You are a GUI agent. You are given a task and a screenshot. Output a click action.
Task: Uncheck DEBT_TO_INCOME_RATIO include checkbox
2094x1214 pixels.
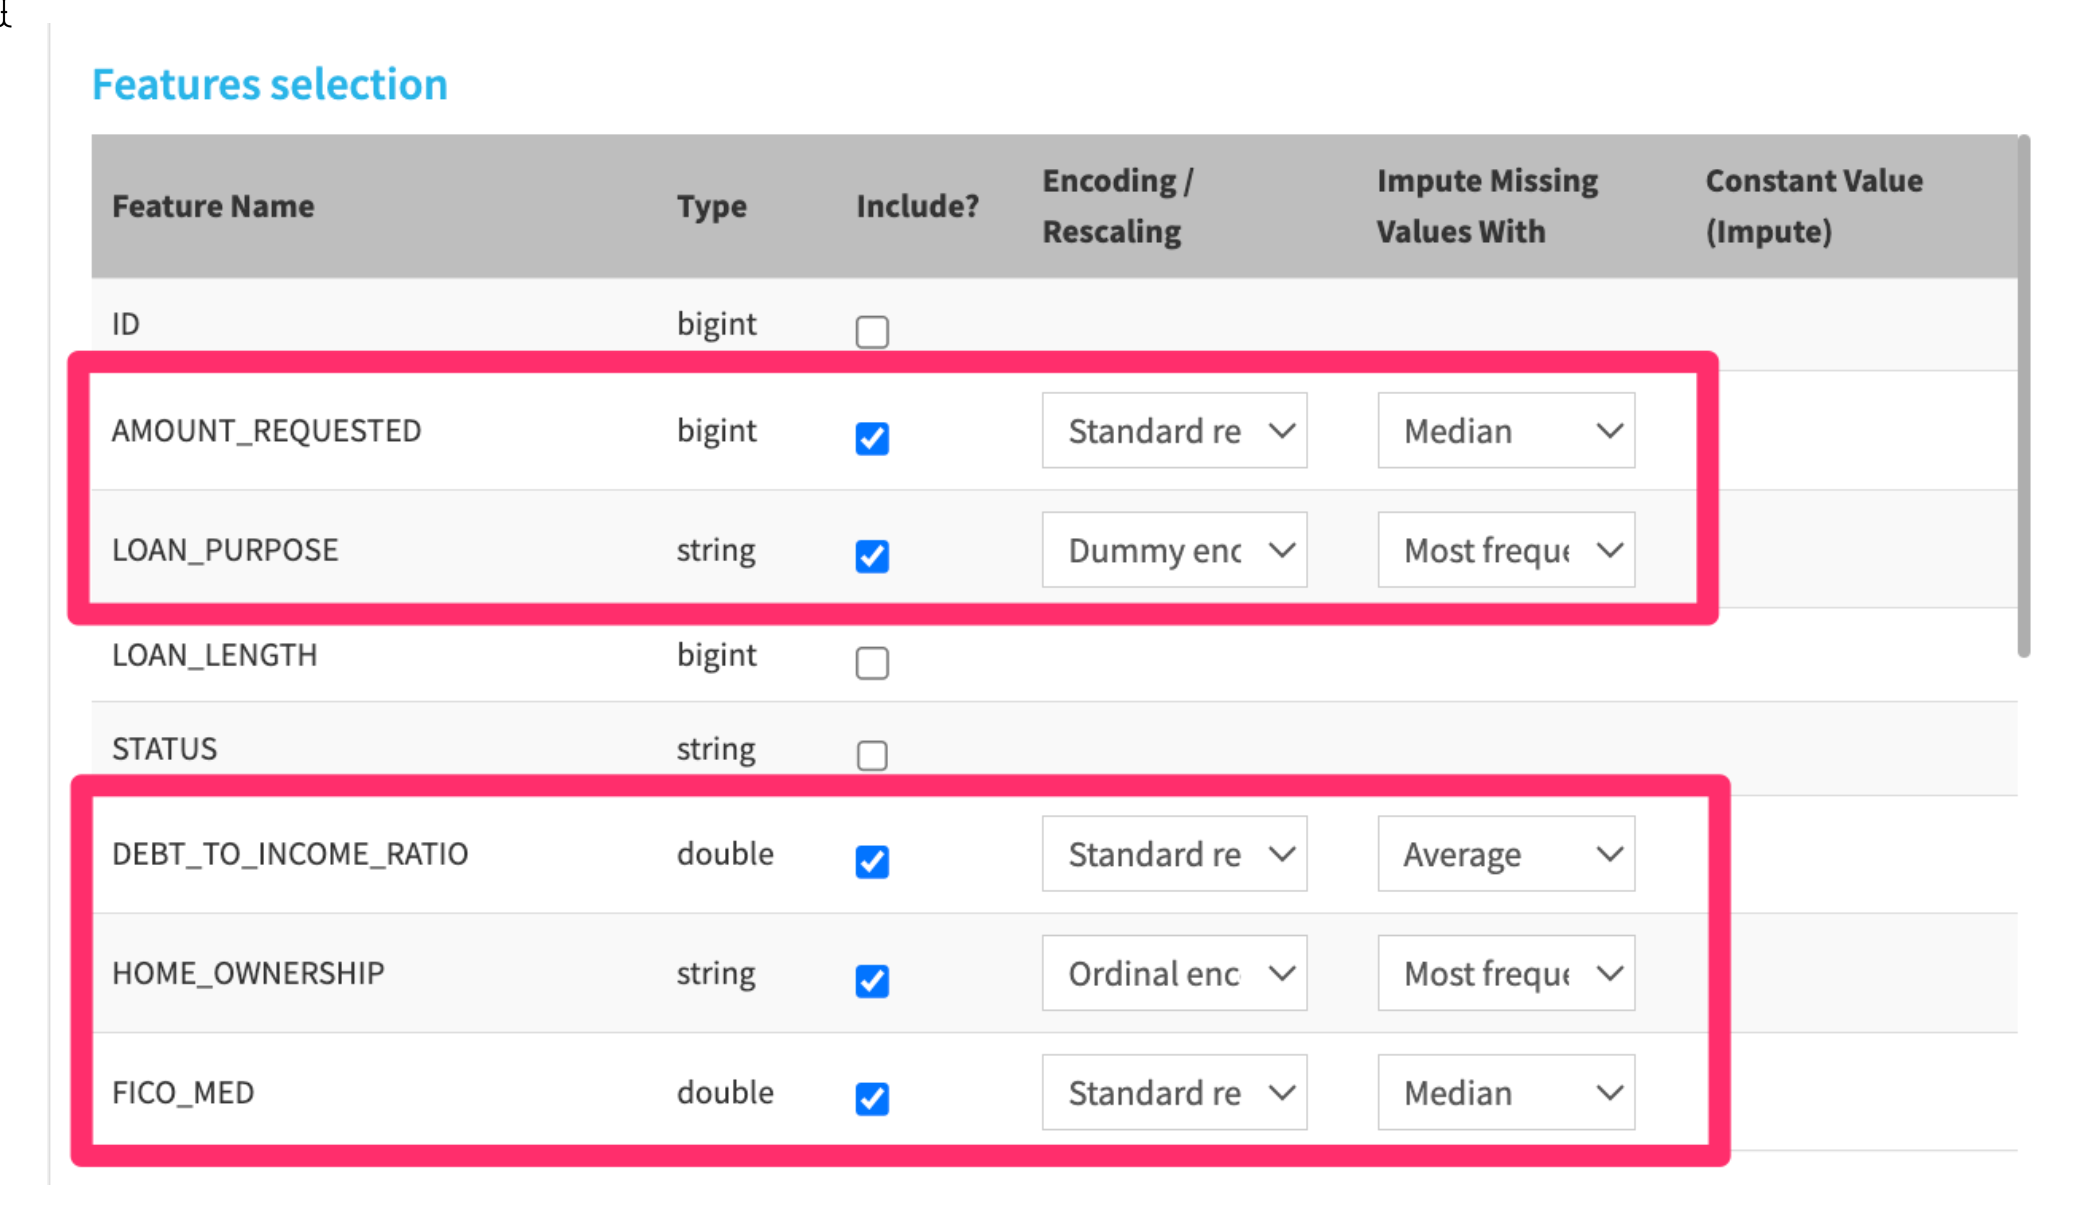[872, 861]
